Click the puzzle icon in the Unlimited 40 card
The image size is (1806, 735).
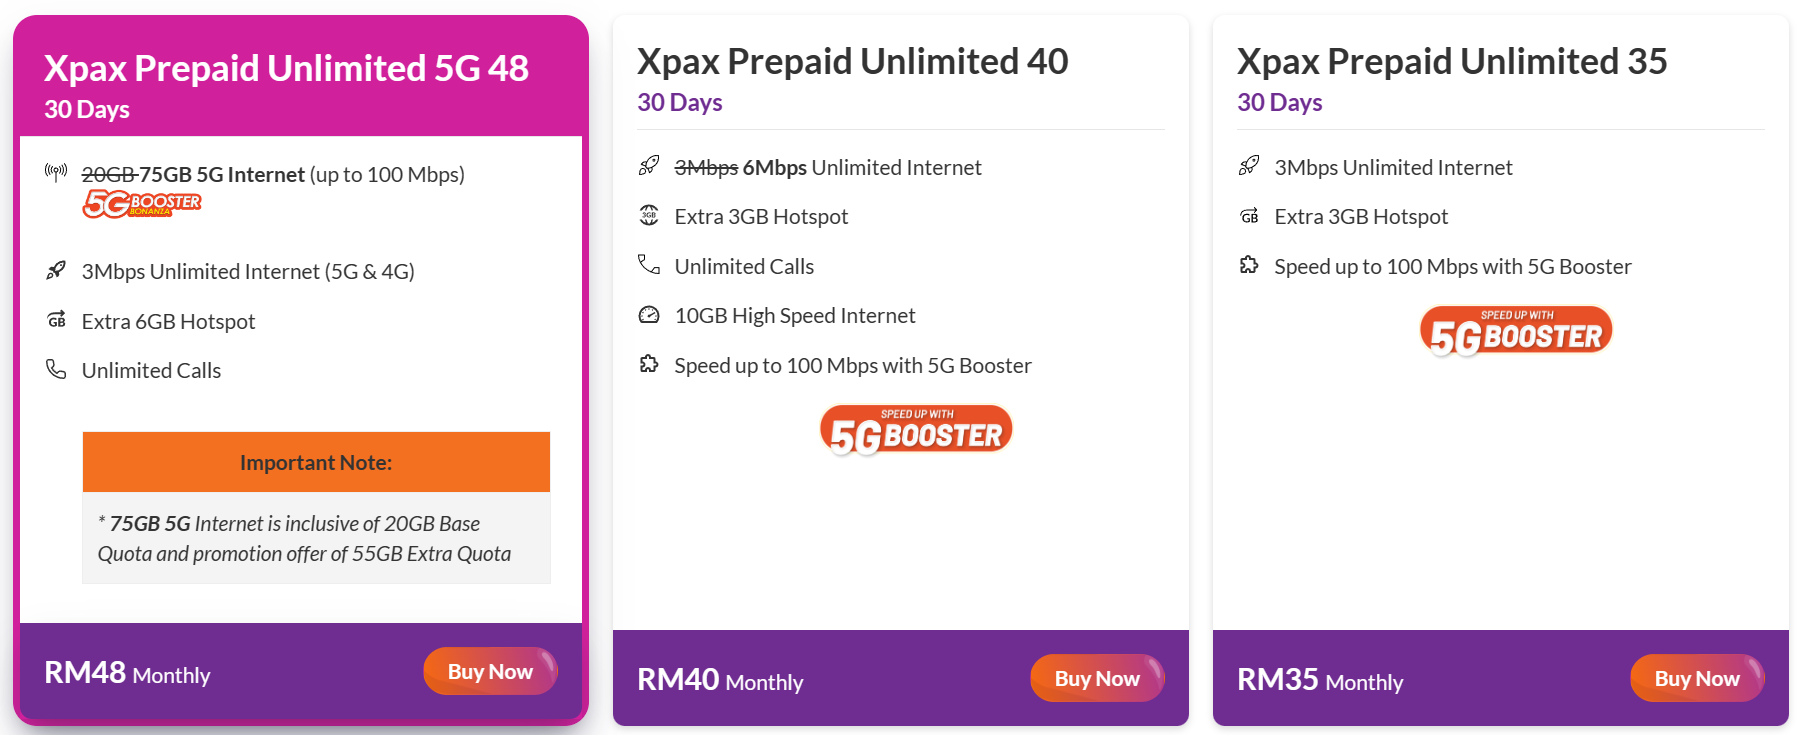tap(649, 364)
